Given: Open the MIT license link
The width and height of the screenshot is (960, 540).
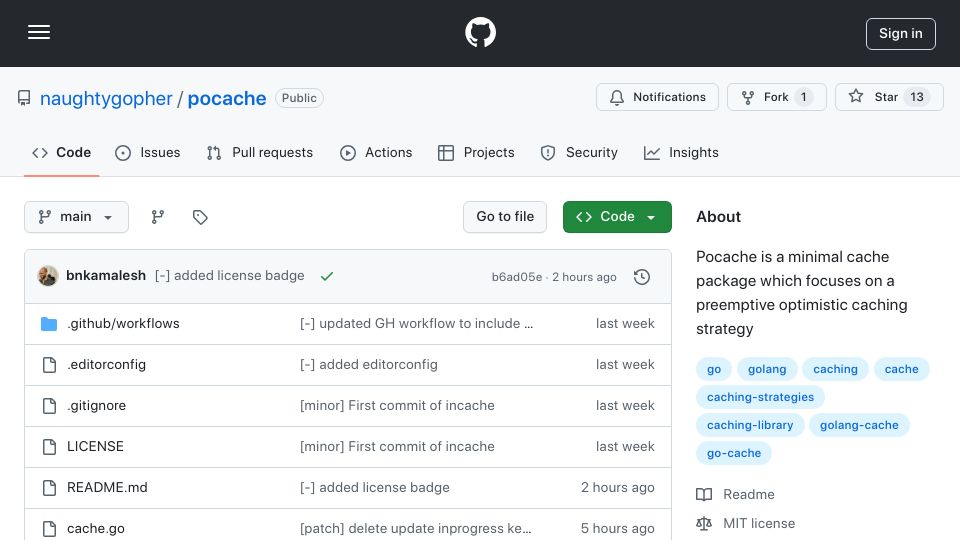Looking at the screenshot, I should click(746, 523).
